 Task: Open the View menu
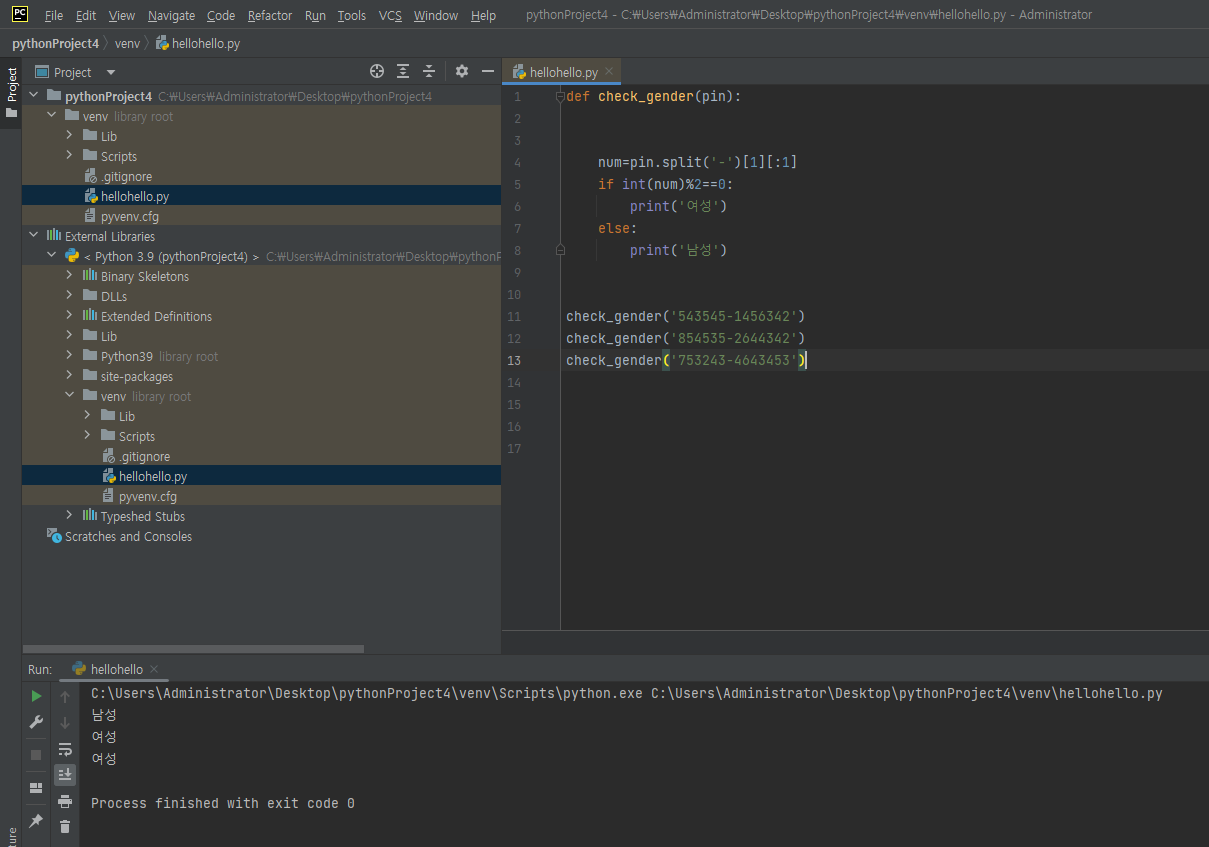pos(122,15)
